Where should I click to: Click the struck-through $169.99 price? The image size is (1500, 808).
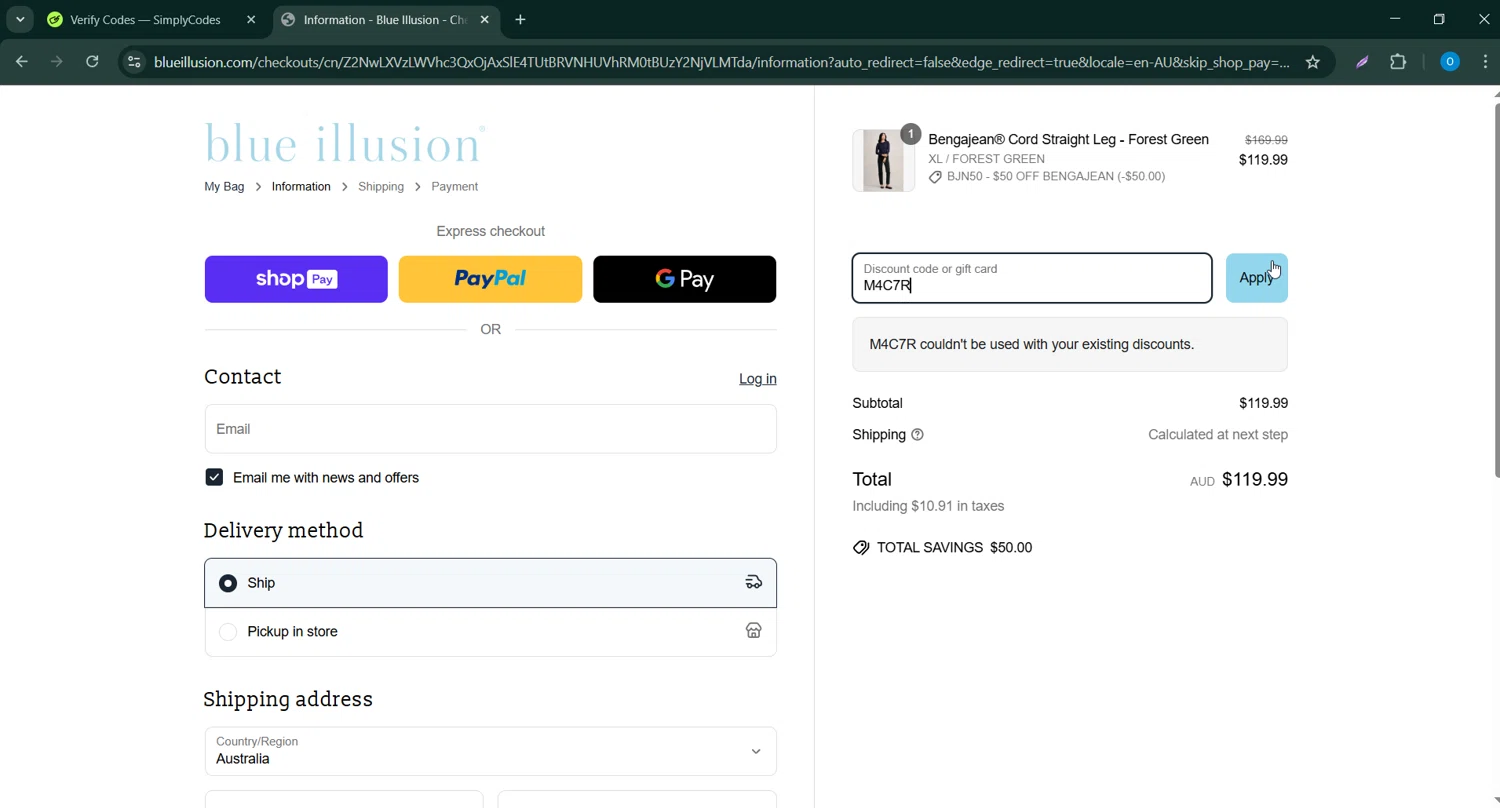tap(1266, 140)
